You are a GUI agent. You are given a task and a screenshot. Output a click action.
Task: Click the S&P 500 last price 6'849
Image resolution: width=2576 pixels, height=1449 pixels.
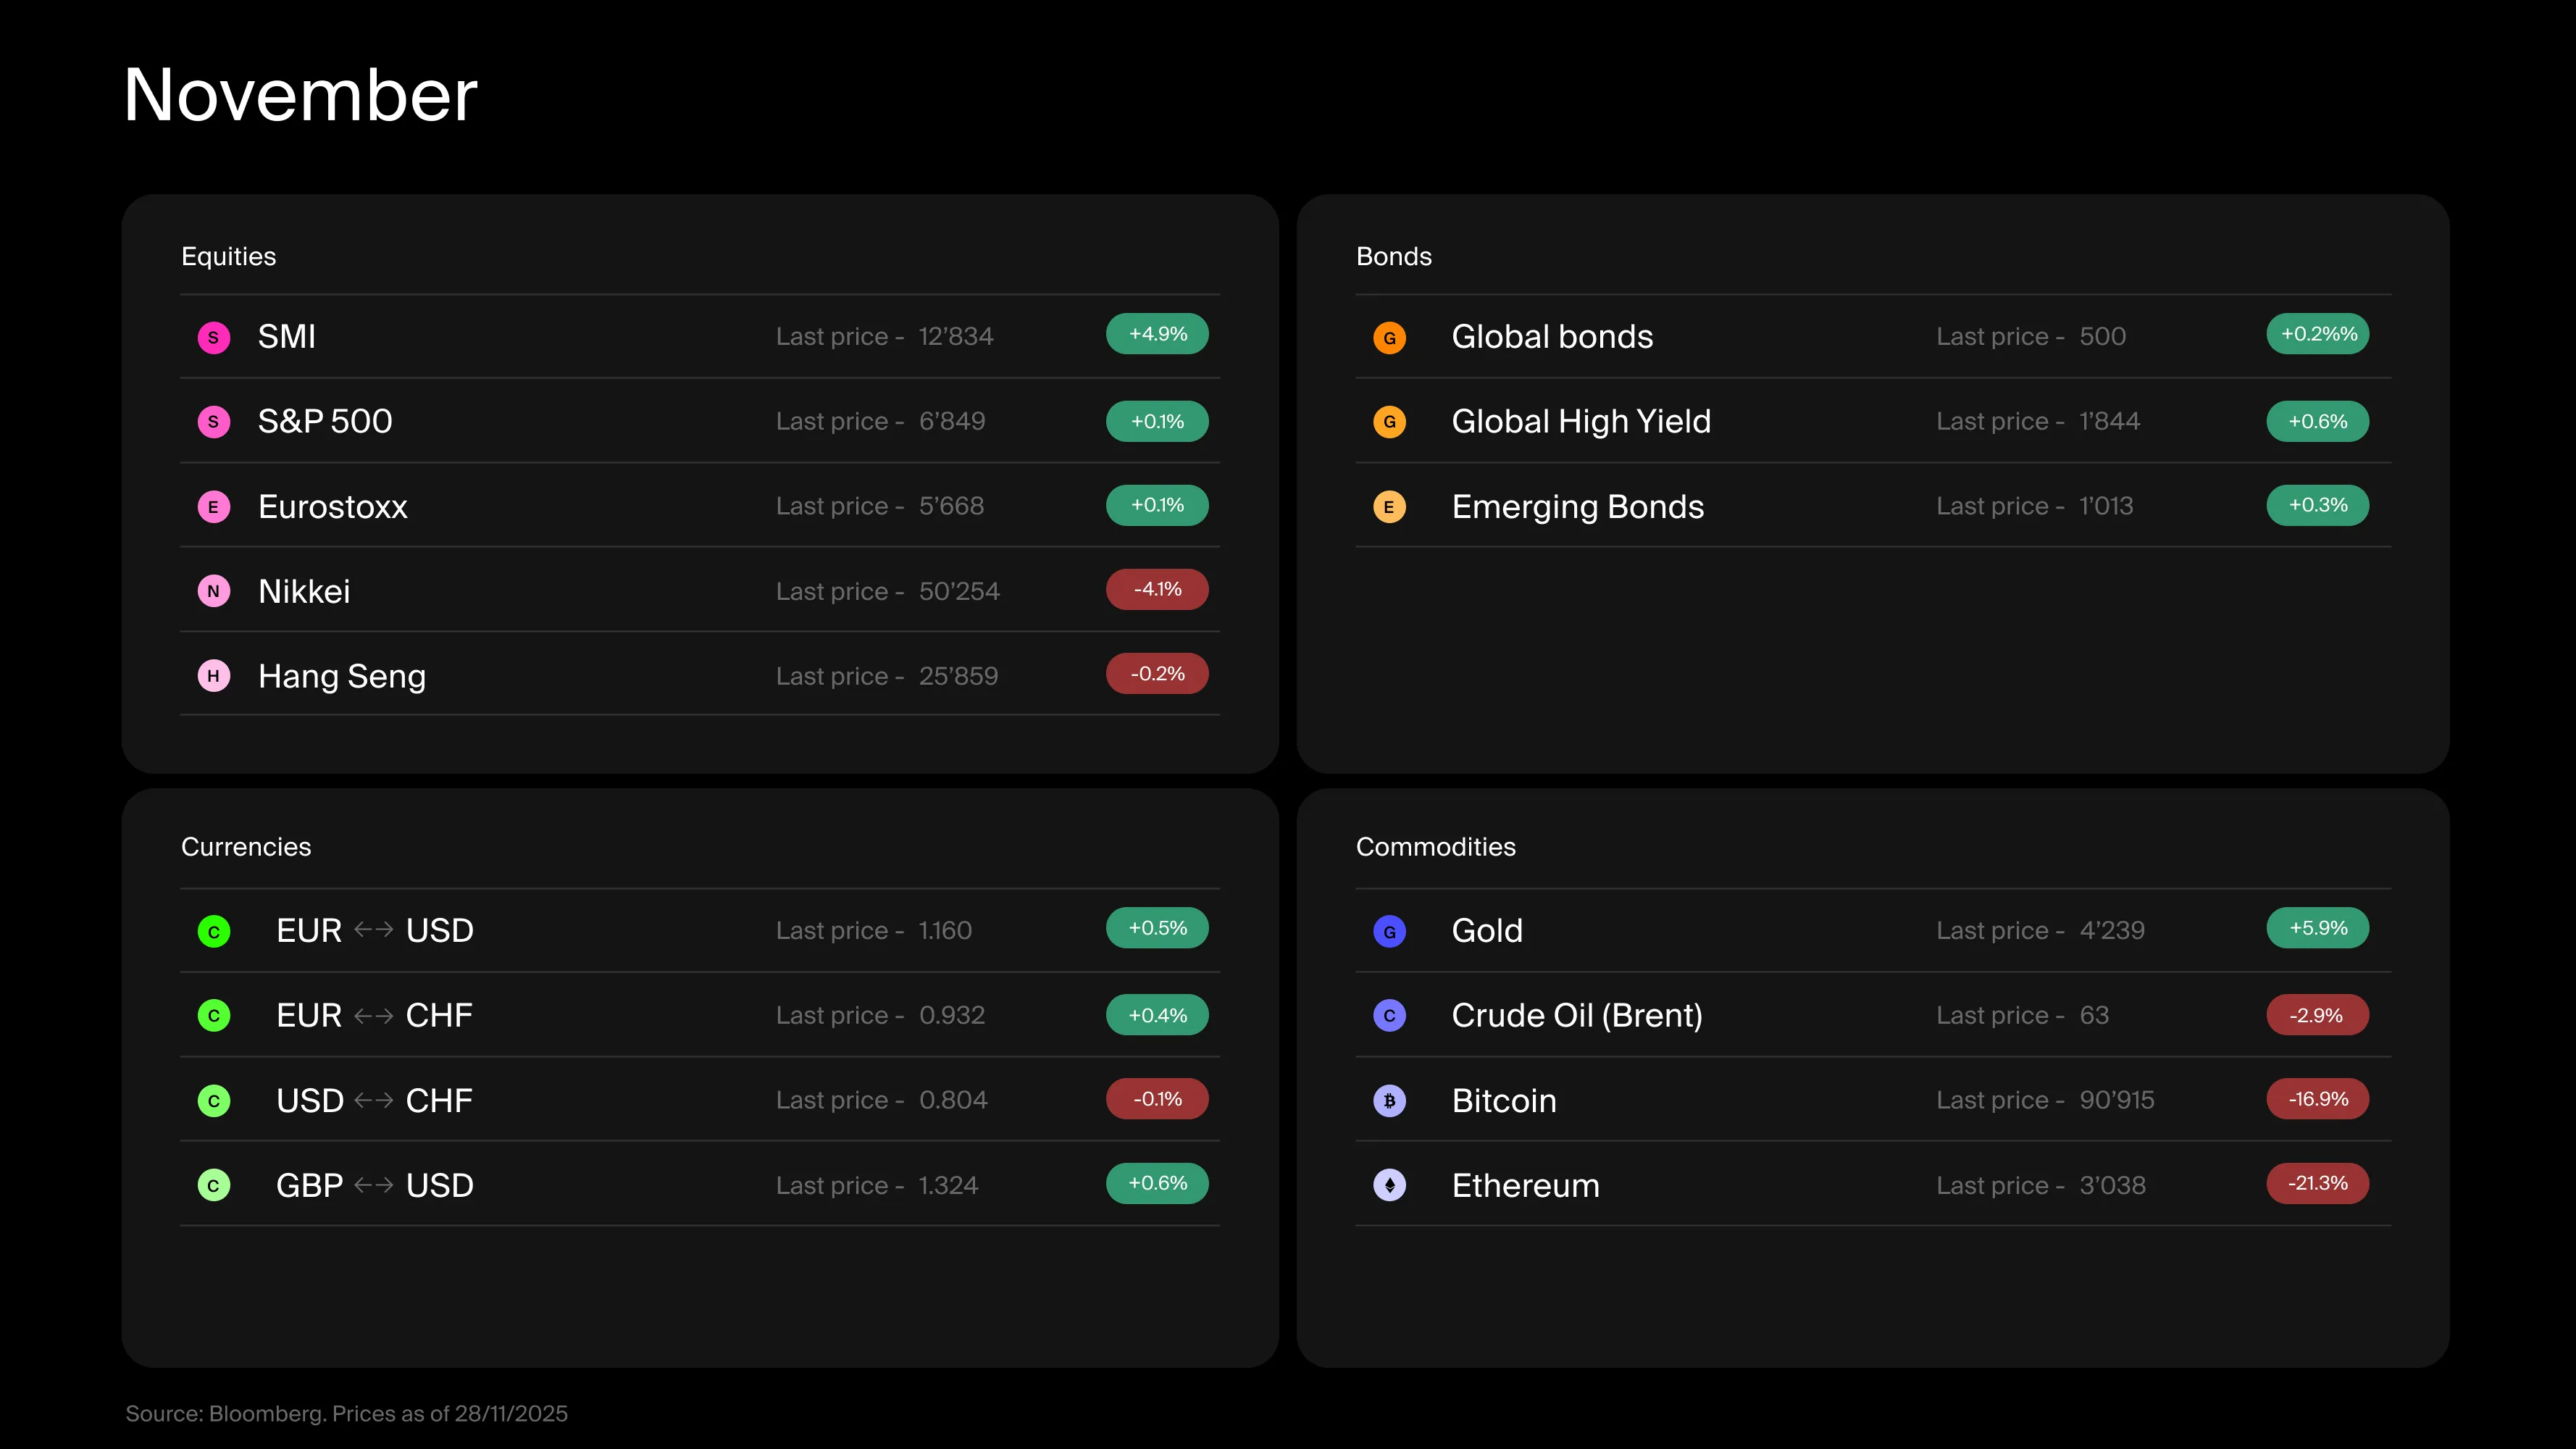[951, 421]
